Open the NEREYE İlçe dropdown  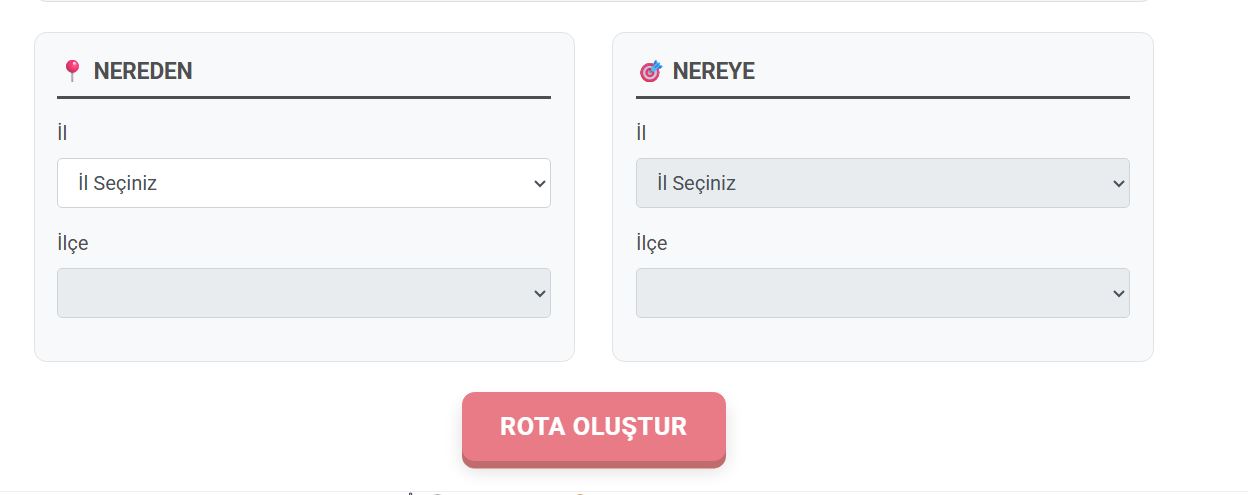coord(882,293)
